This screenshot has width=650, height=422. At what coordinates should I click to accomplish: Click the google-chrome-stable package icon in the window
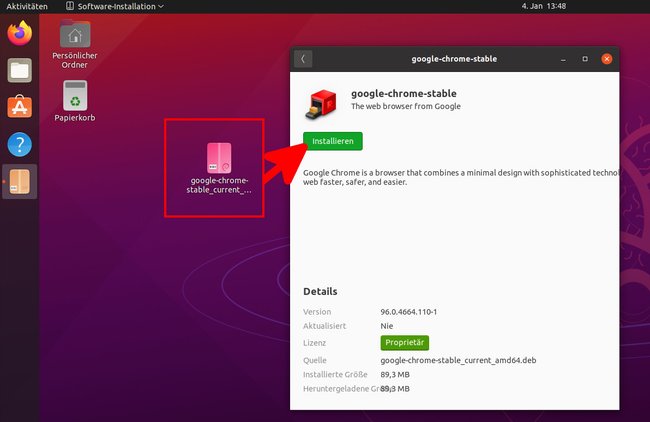(x=321, y=104)
